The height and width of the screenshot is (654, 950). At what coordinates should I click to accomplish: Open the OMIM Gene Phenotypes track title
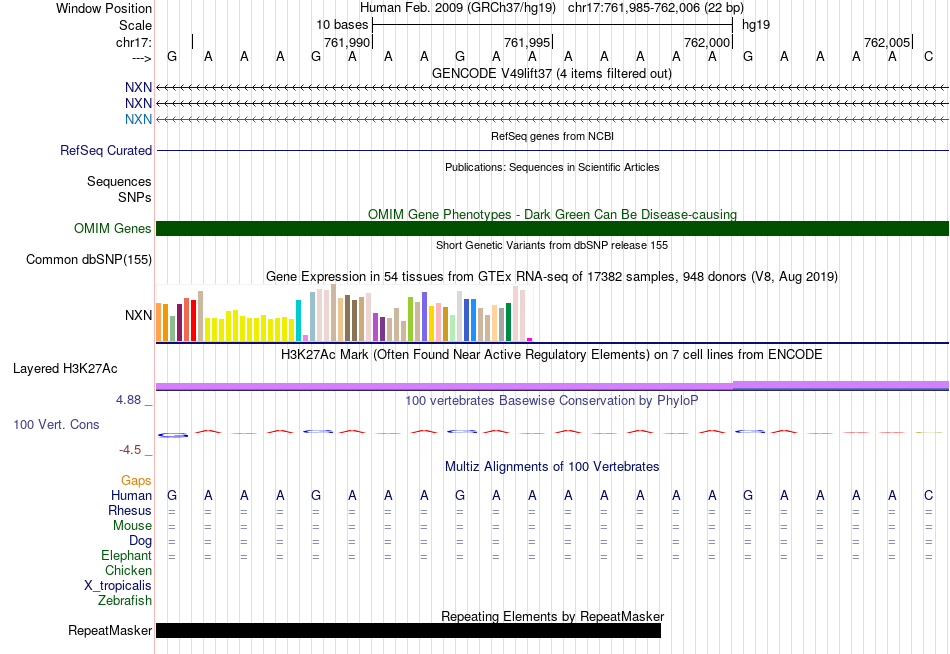point(552,215)
